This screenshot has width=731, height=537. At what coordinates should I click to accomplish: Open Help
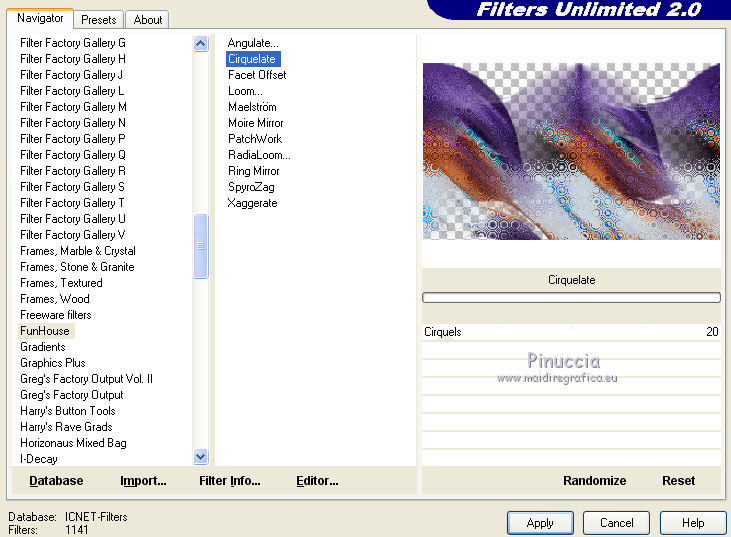693,523
